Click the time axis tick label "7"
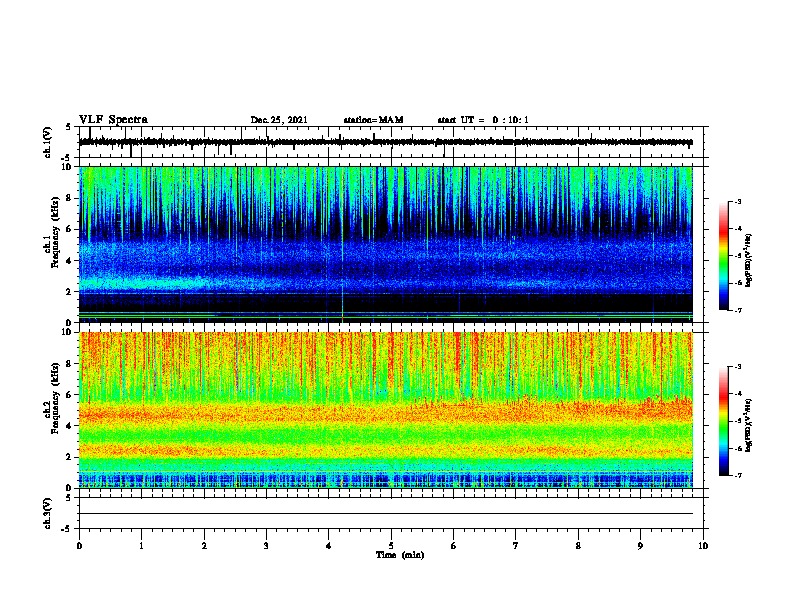This screenshot has height=612, width=792. coord(516,546)
